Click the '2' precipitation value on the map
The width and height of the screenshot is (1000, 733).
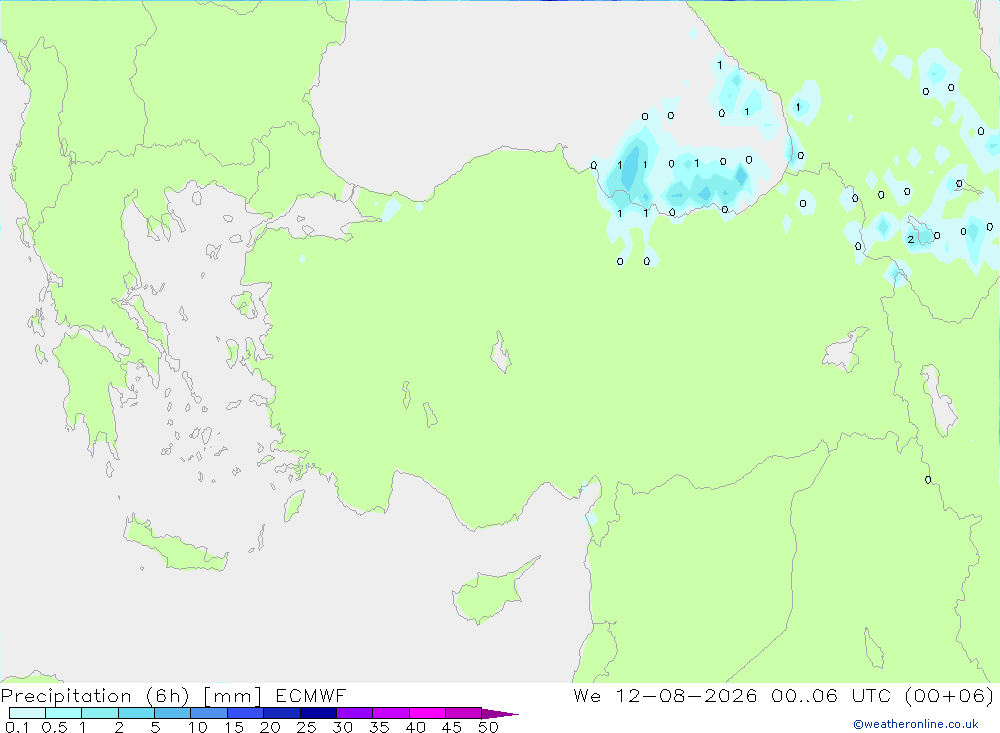pyautogui.click(x=911, y=240)
